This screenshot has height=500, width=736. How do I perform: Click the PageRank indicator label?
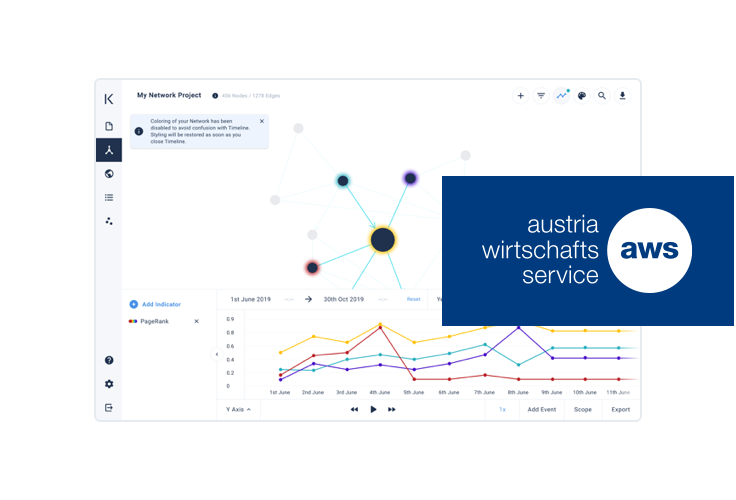[x=154, y=322]
